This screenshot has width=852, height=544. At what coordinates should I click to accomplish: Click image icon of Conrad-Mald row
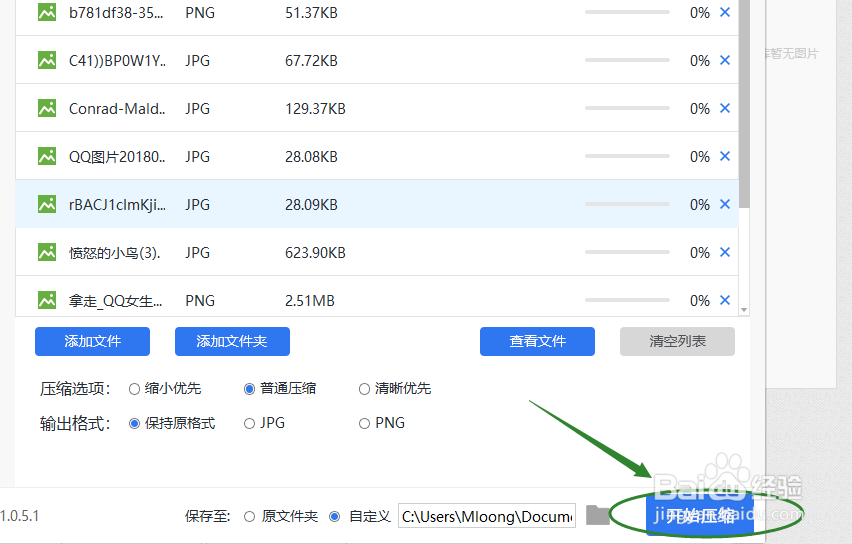pos(47,108)
